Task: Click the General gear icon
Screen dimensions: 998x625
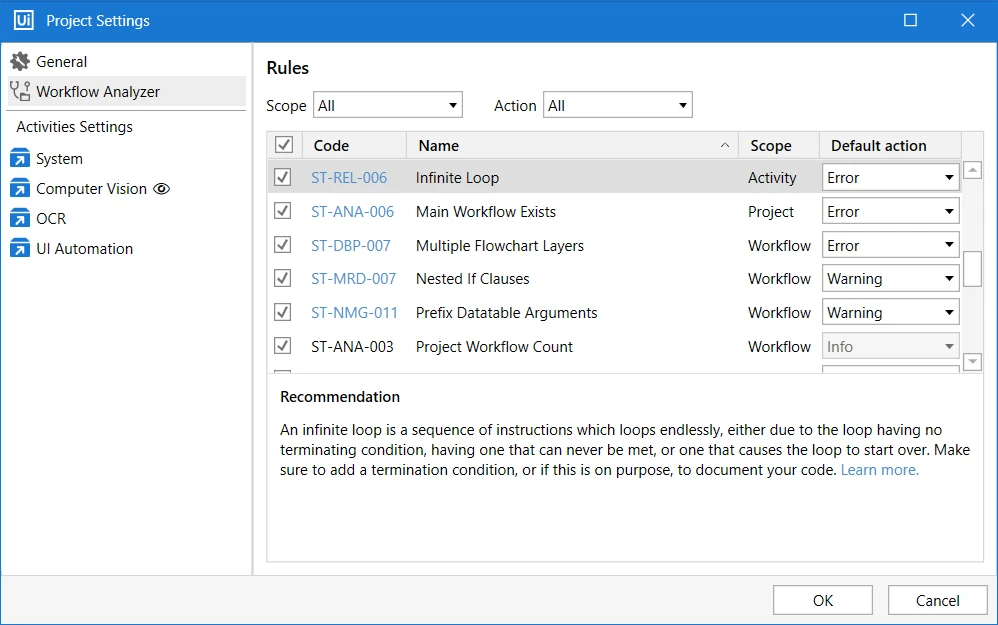Action: 20,61
